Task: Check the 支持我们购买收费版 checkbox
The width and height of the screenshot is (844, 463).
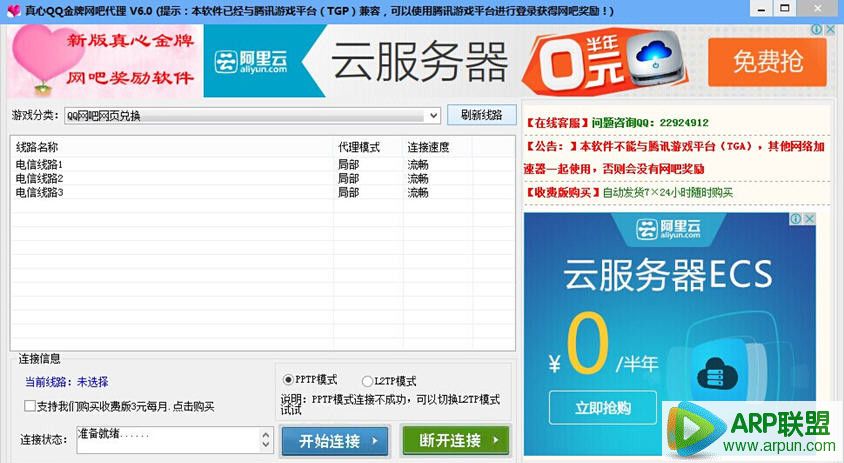Action: pyautogui.click(x=30, y=406)
